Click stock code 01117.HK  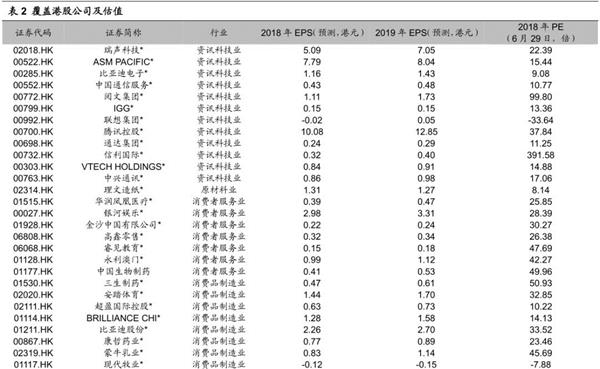pyautogui.click(x=33, y=364)
